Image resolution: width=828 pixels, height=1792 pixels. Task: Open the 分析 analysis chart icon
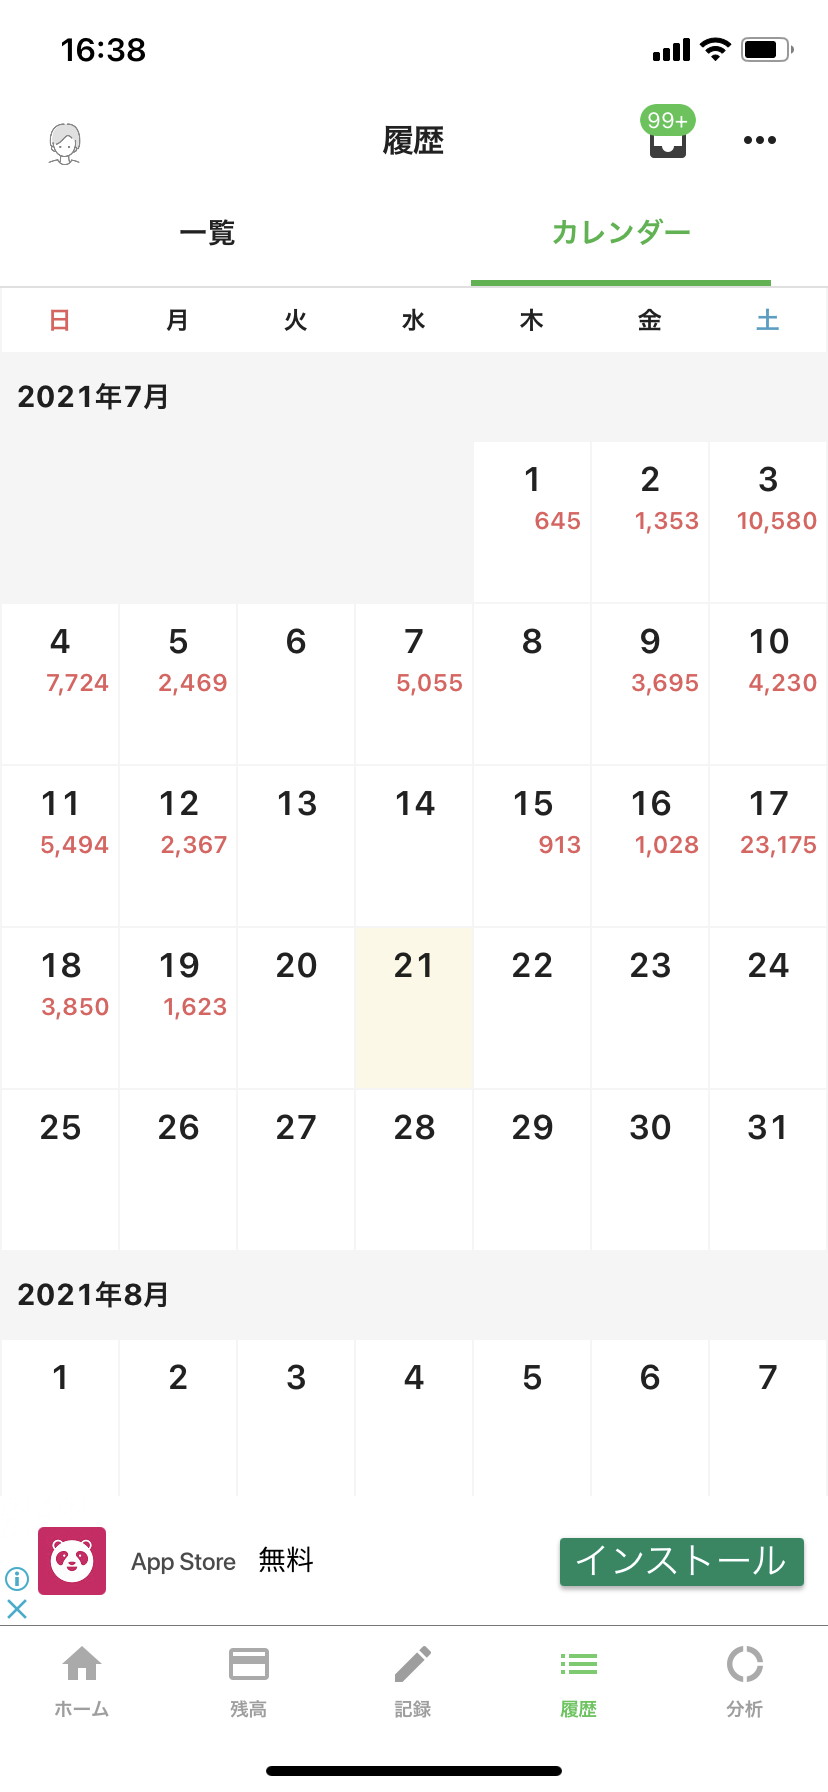(x=745, y=1664)
